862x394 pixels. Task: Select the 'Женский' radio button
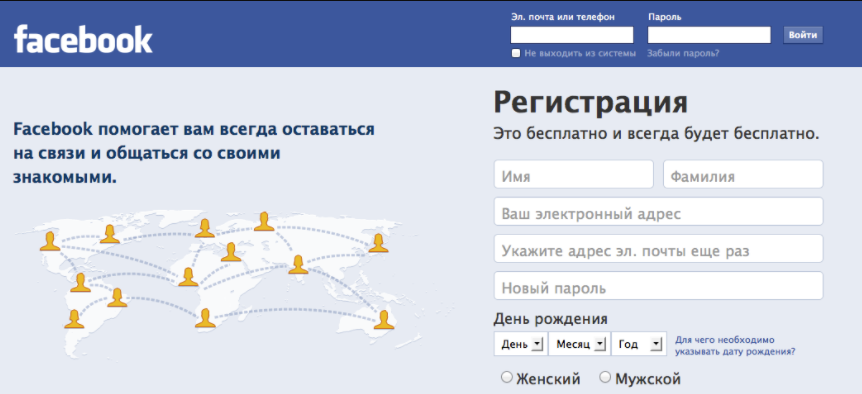(x=507, y=377)
